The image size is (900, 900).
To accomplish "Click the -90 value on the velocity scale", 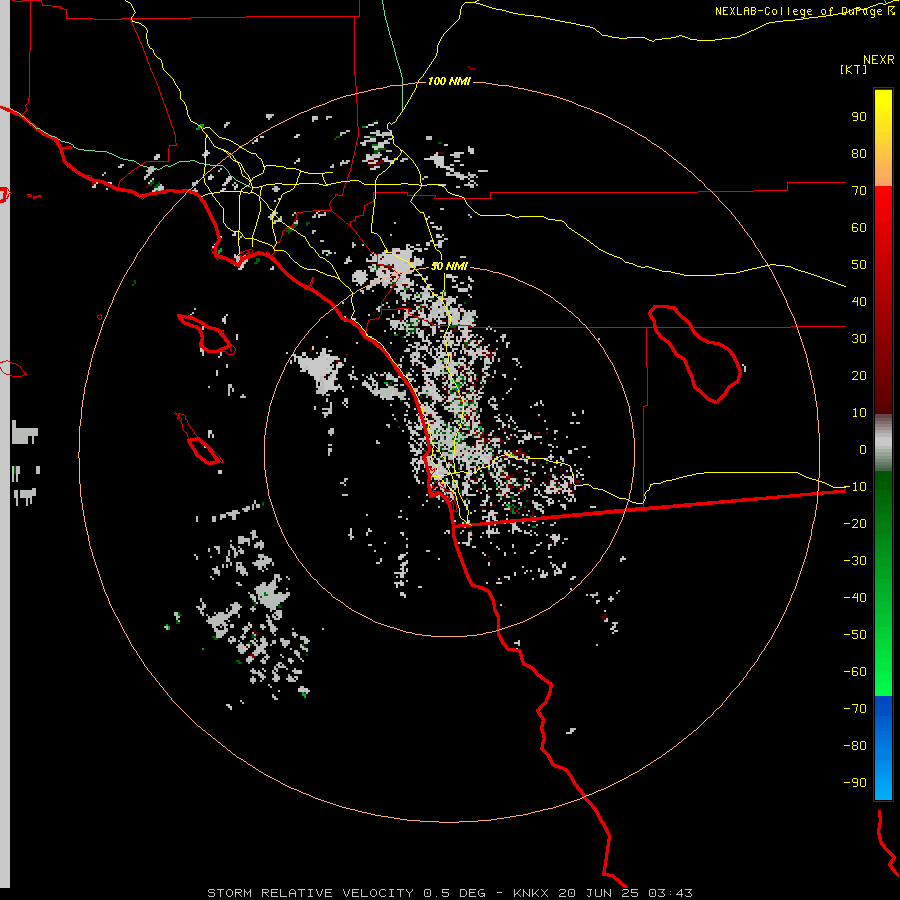I will point(855,783).
